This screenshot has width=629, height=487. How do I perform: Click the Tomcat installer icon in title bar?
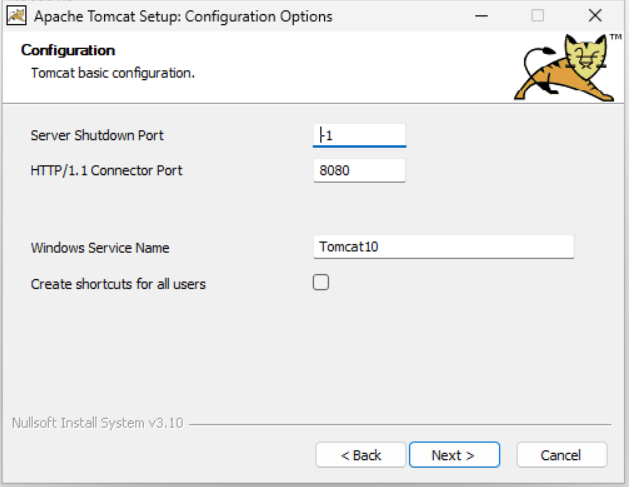16,16
